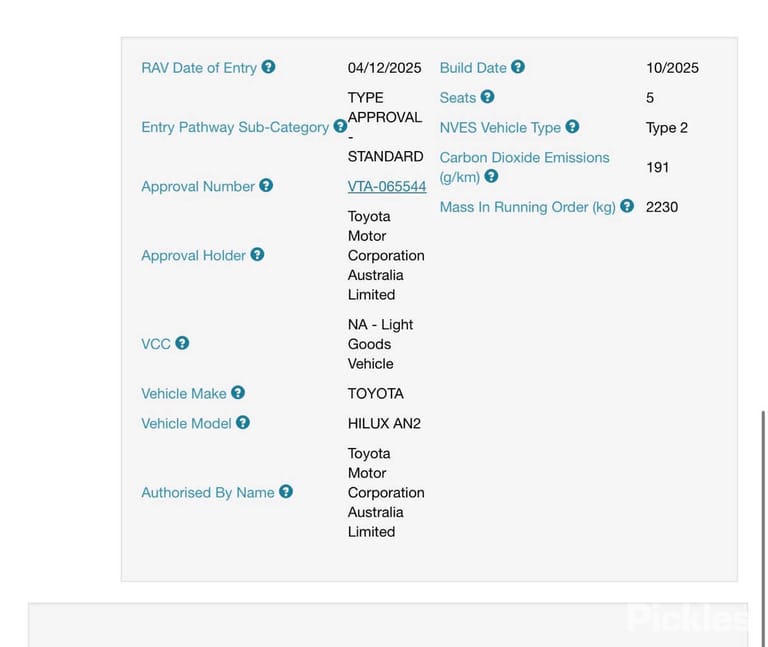Screen dimensions: 768x647
Task: Click the Entry Pathway Sub-Category label
Action: [235, 127]
